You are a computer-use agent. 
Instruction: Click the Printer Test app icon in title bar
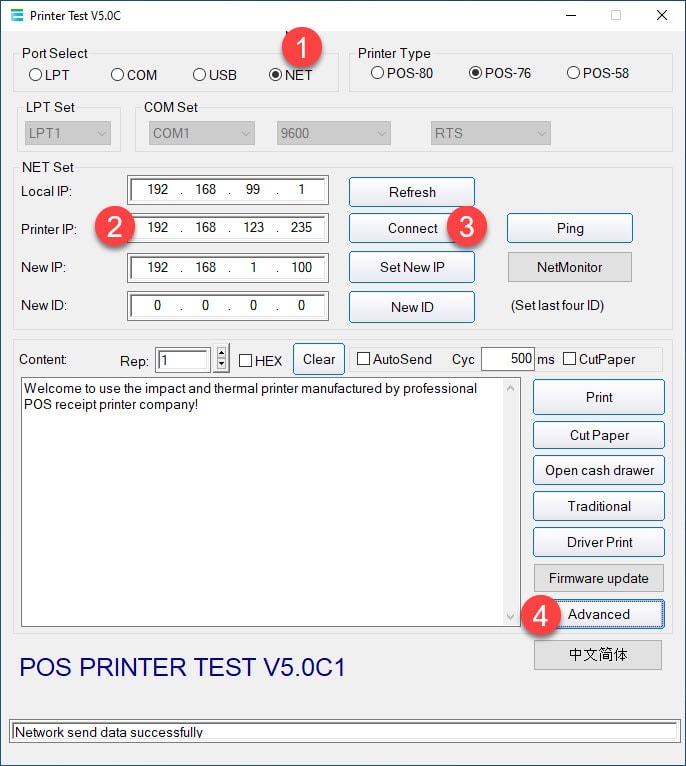coord(17,16)
